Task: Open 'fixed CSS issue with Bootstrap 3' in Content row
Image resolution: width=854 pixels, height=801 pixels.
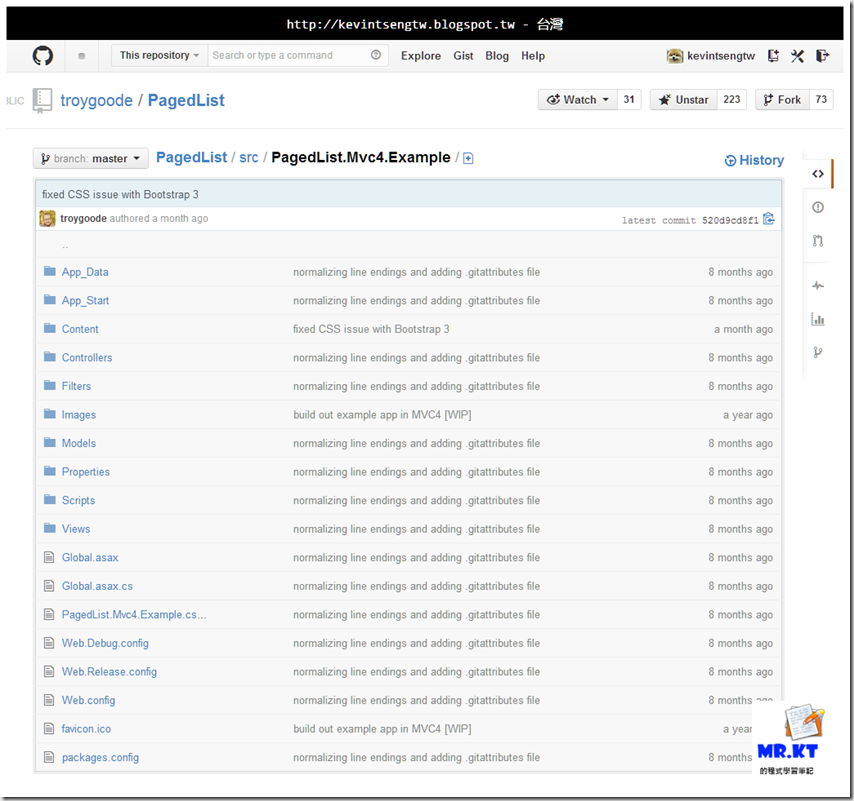Action: coord(371,329)
